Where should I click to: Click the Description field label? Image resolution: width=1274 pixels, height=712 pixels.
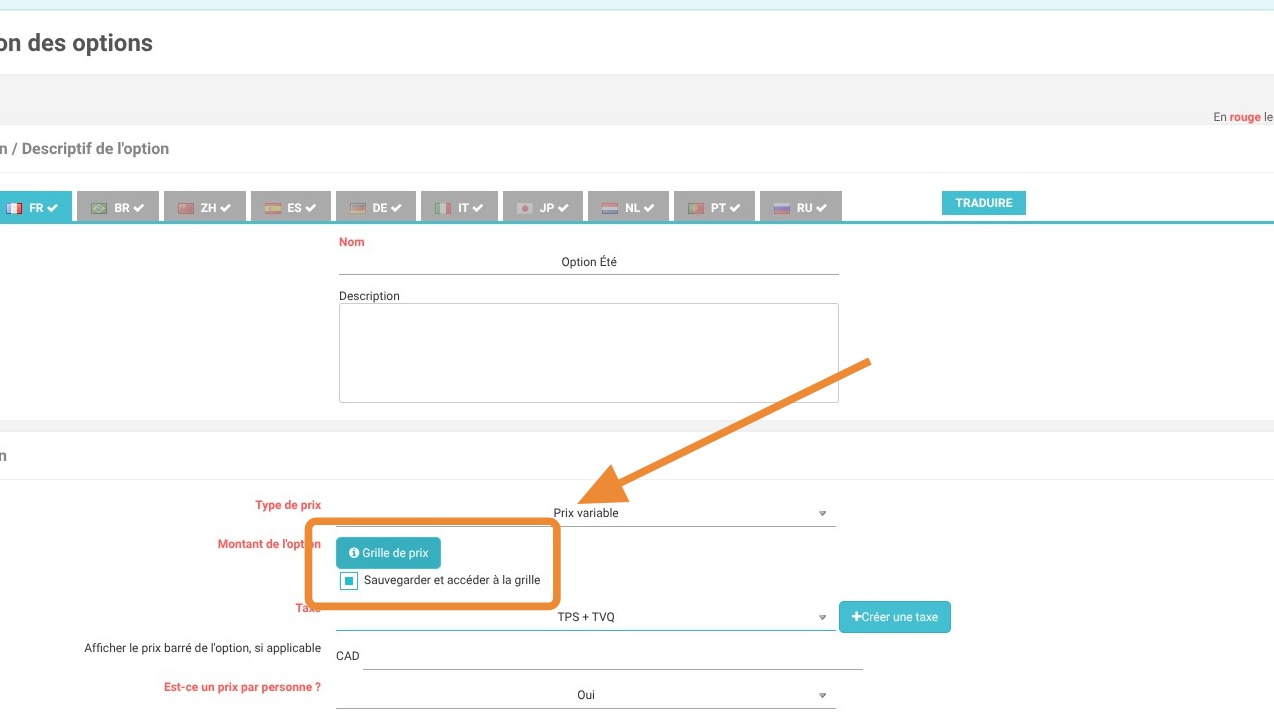point(369,296)
